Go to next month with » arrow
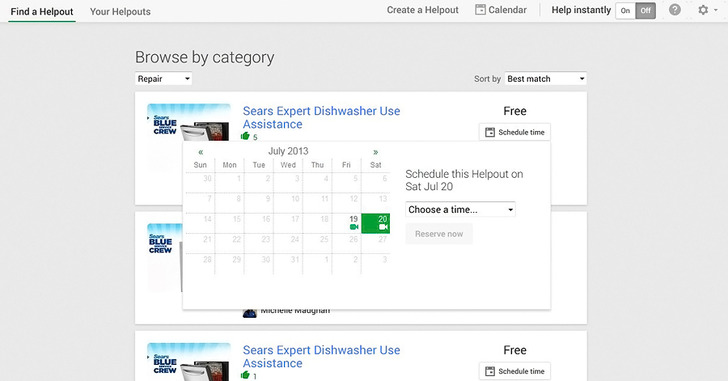 pyautogui.click(x=376, y=152)
